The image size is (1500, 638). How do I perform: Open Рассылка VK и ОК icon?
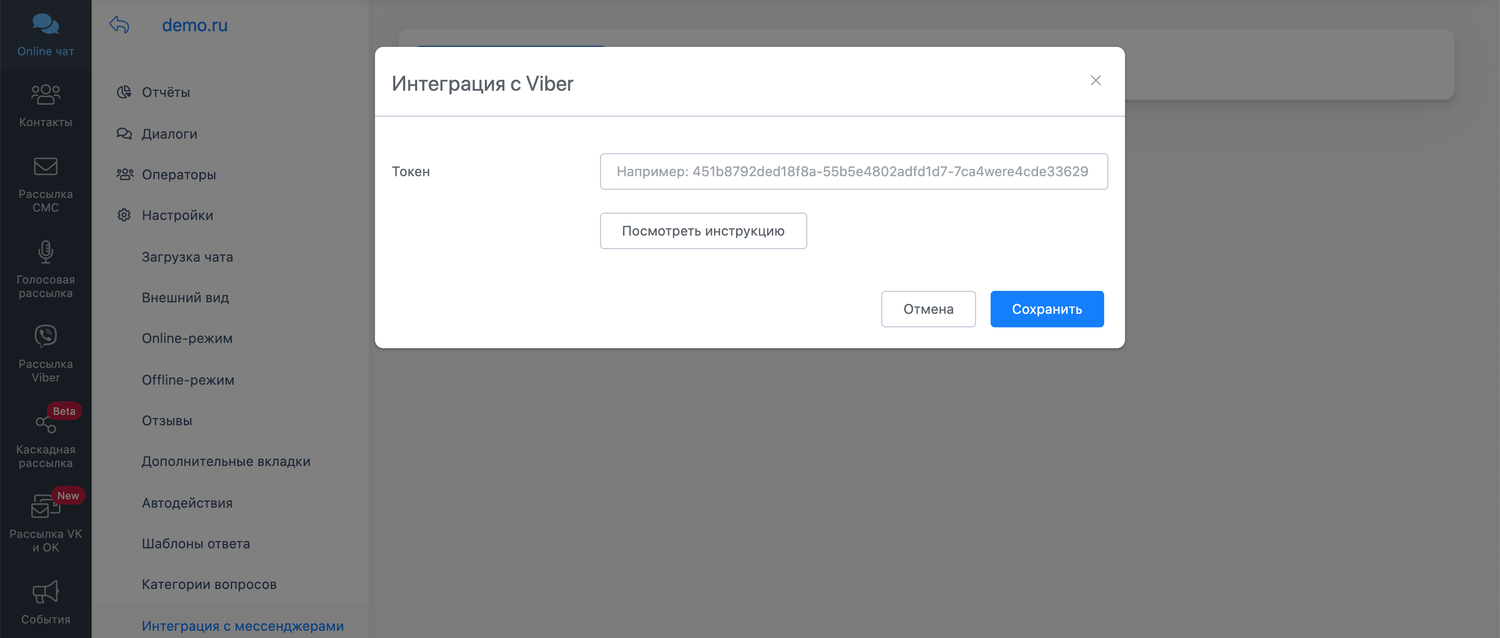[x=46, y=507]
